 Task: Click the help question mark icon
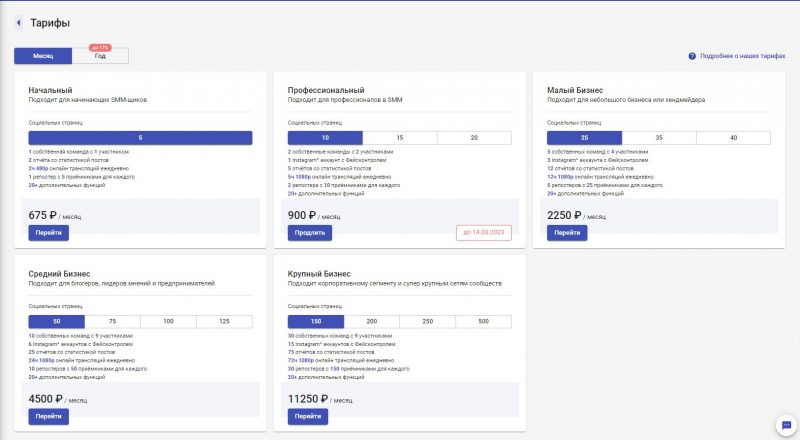[692, 56]
